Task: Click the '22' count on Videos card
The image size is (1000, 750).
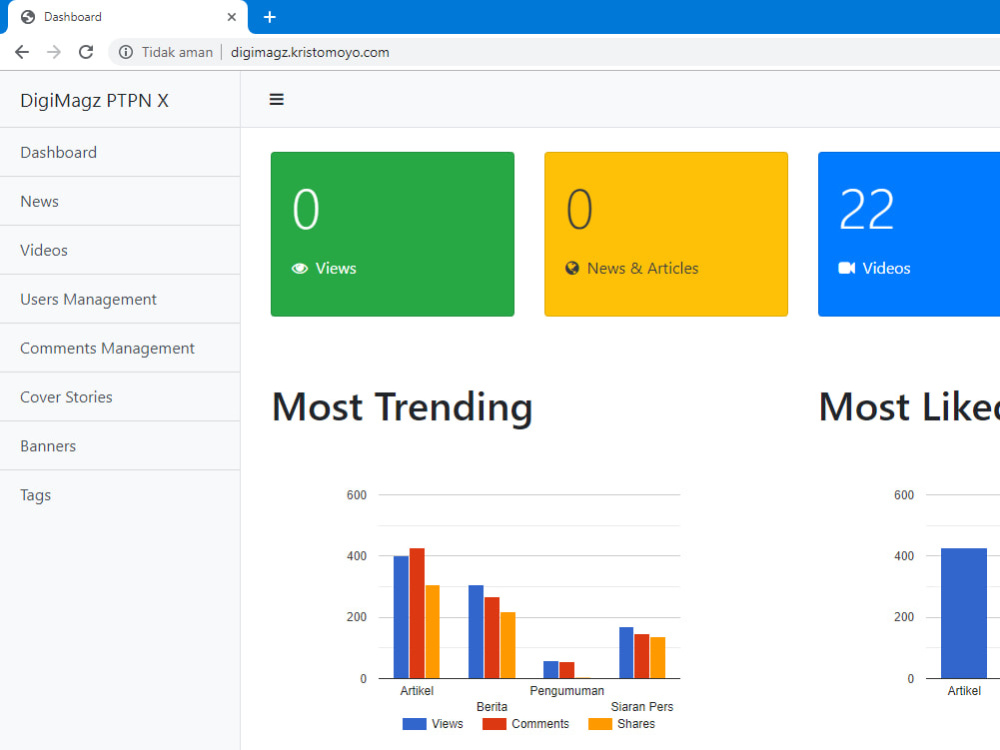Action: coord(867,209)
